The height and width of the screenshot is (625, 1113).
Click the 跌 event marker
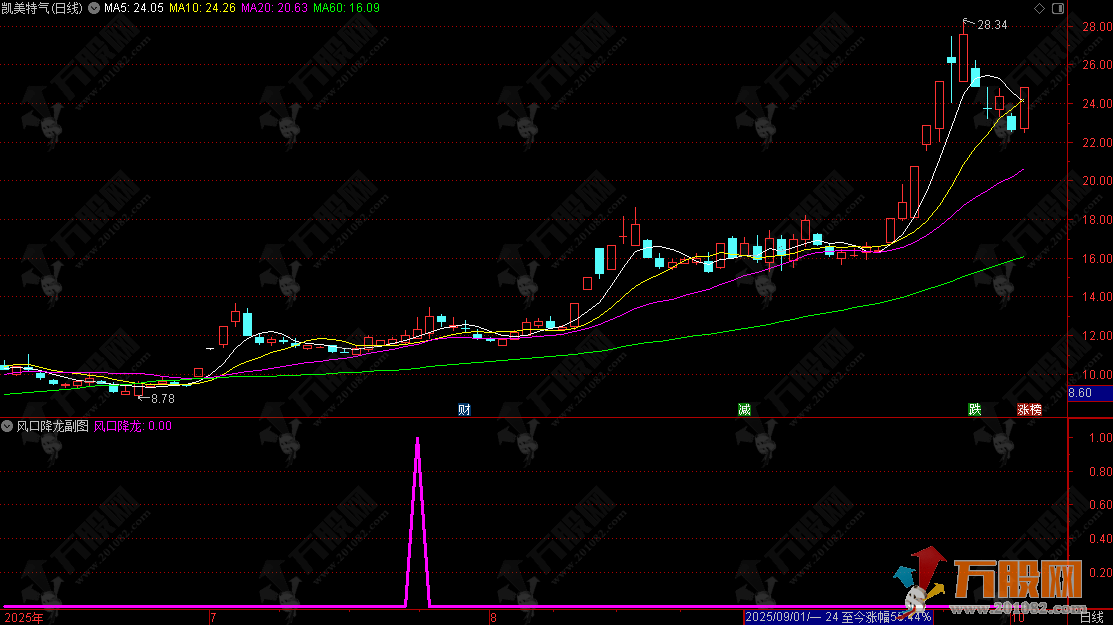click(x=974, y=409)
